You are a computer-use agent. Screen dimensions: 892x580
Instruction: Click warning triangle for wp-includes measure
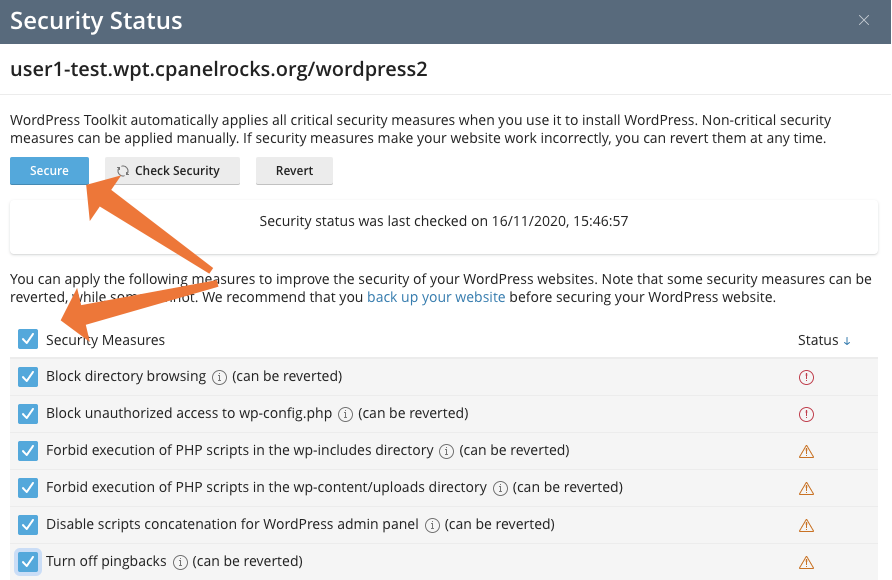pos(806,451)
